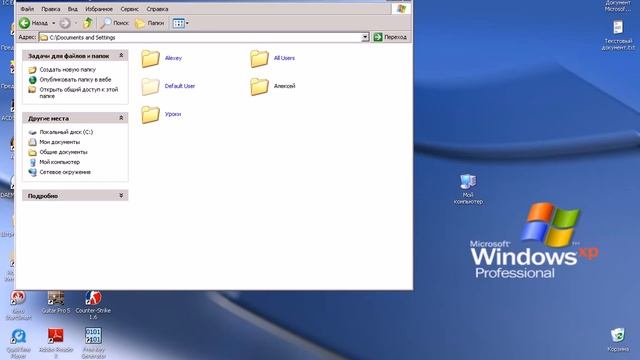Open the address bar dropdown arrow
The width and height of the screenshot is (640, 360).
coord(365,37)
